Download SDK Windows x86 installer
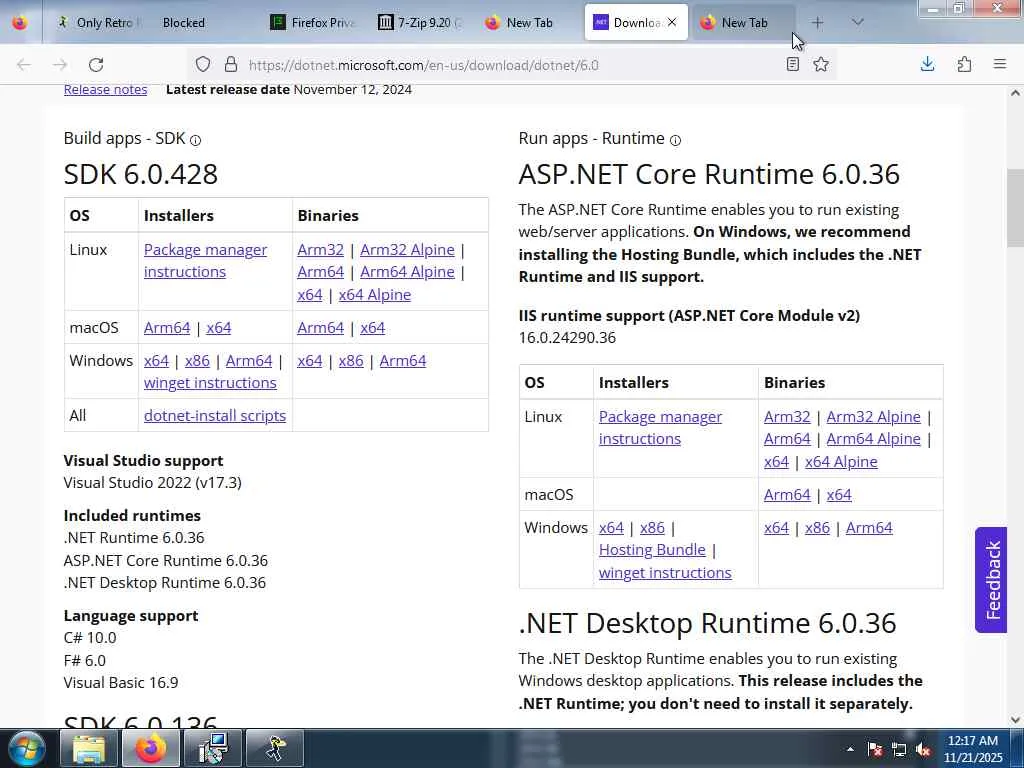 (197, 360)
